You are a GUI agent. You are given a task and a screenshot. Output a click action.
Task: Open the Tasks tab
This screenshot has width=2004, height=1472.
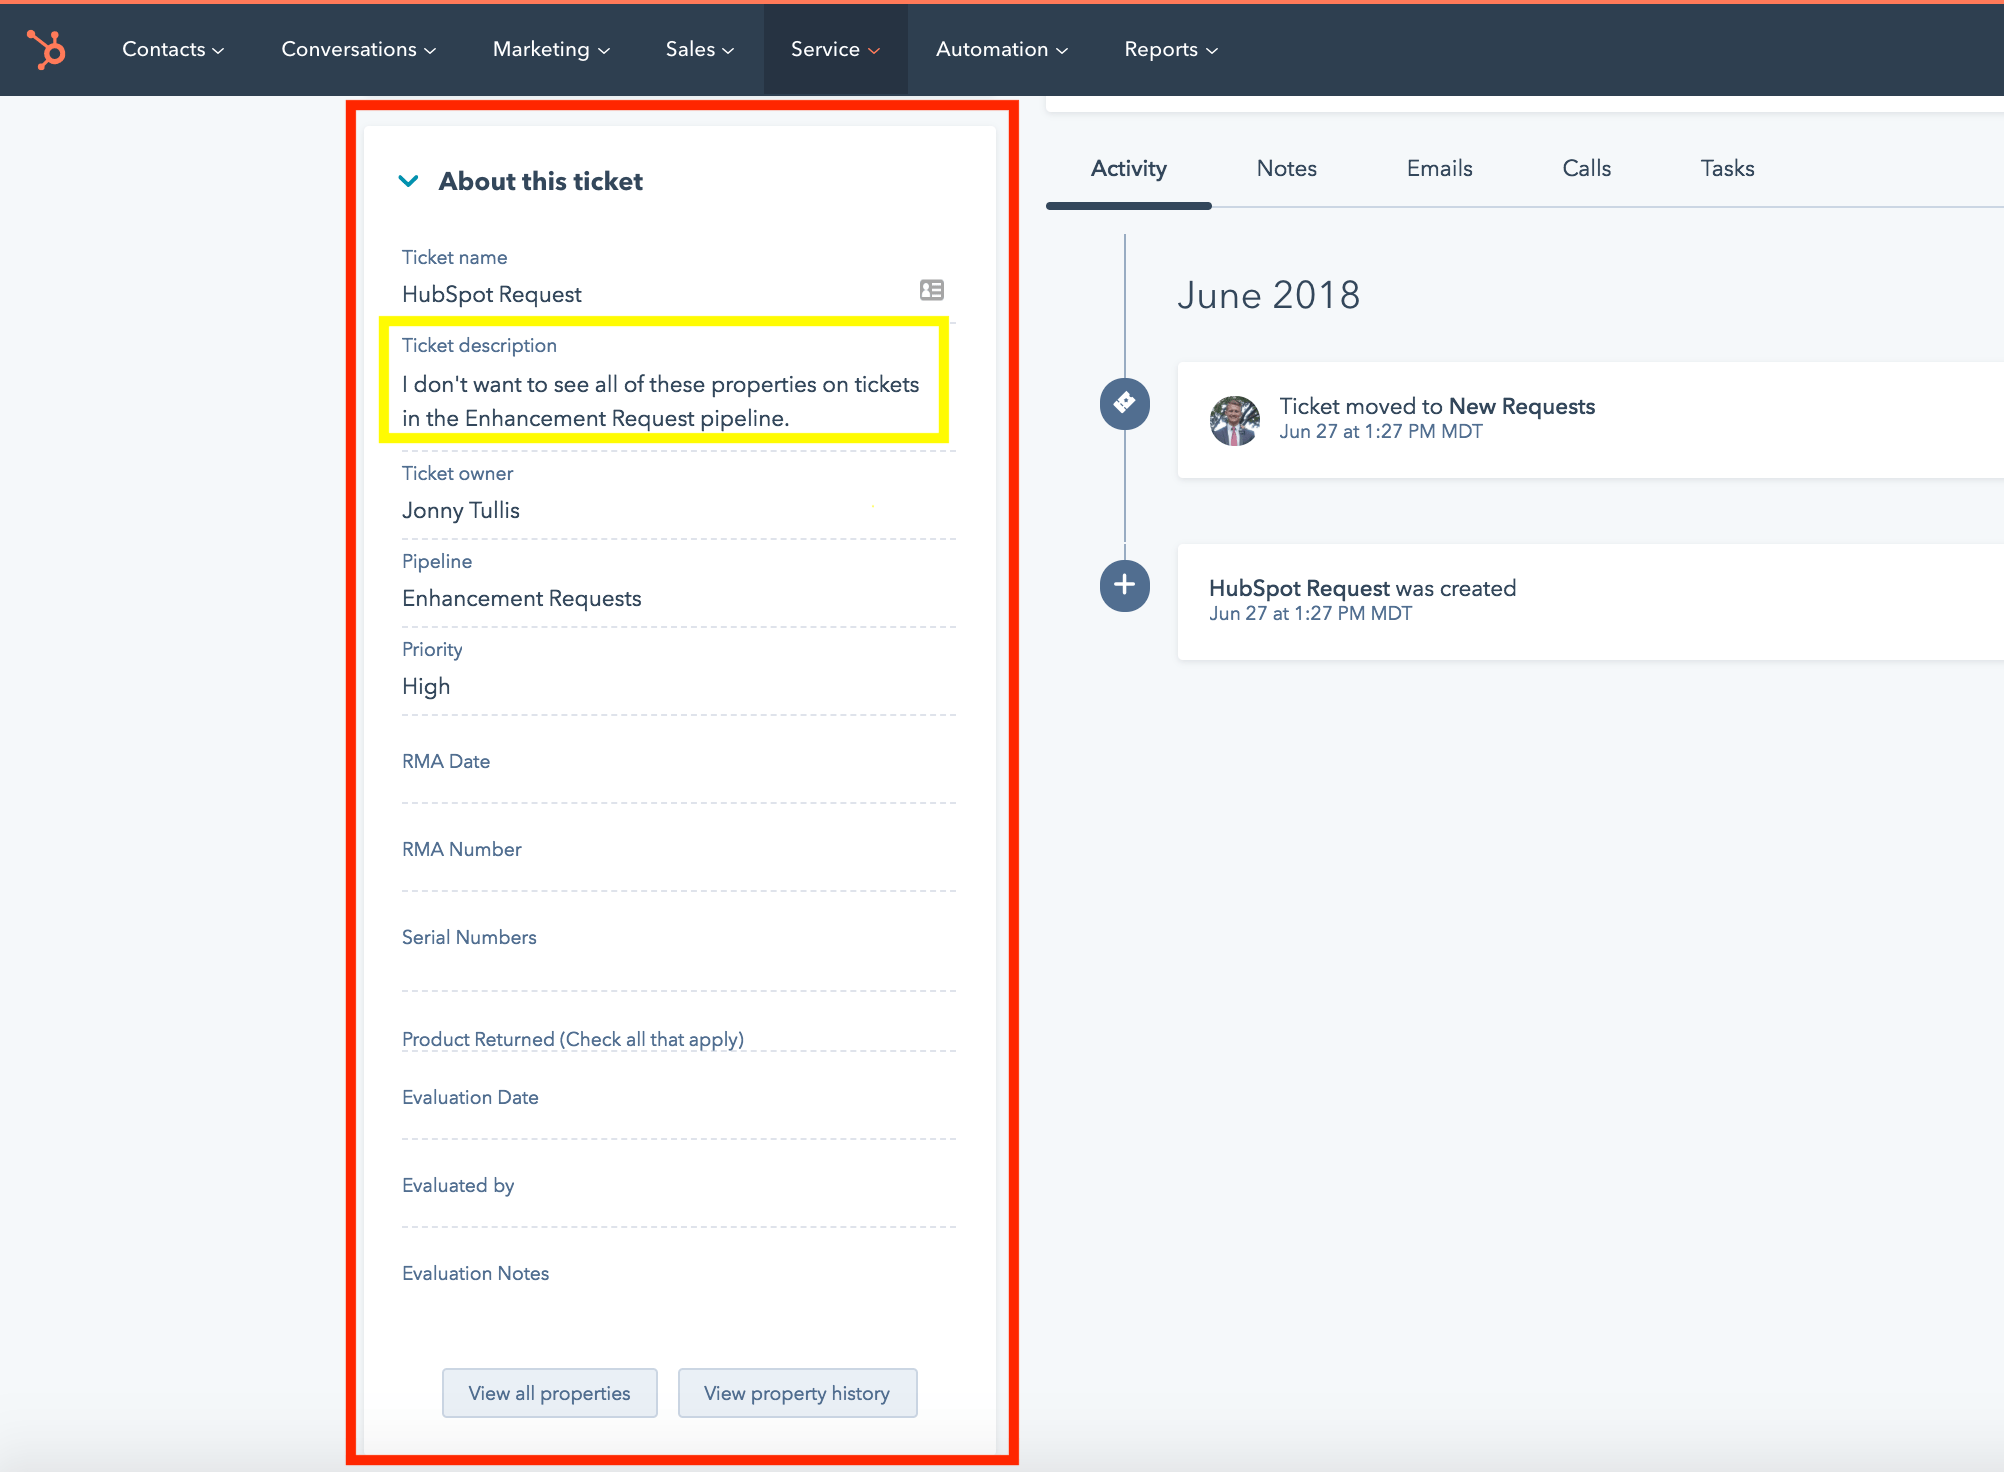click(1727, 168)
